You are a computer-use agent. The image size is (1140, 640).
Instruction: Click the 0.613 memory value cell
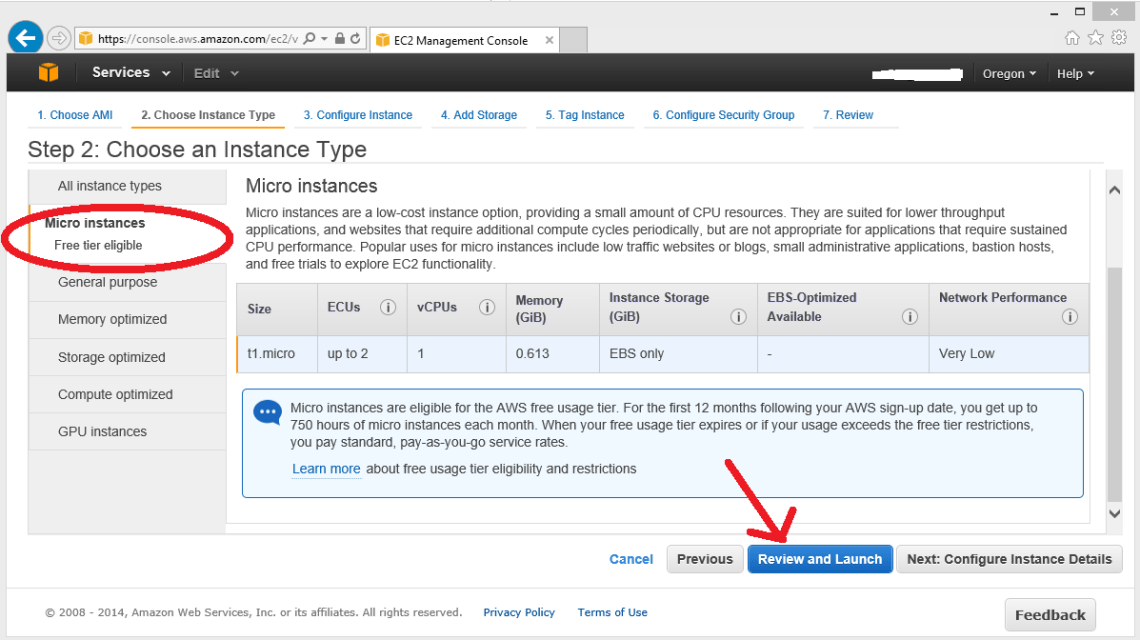pyautogui.click(x=553, y=353)
